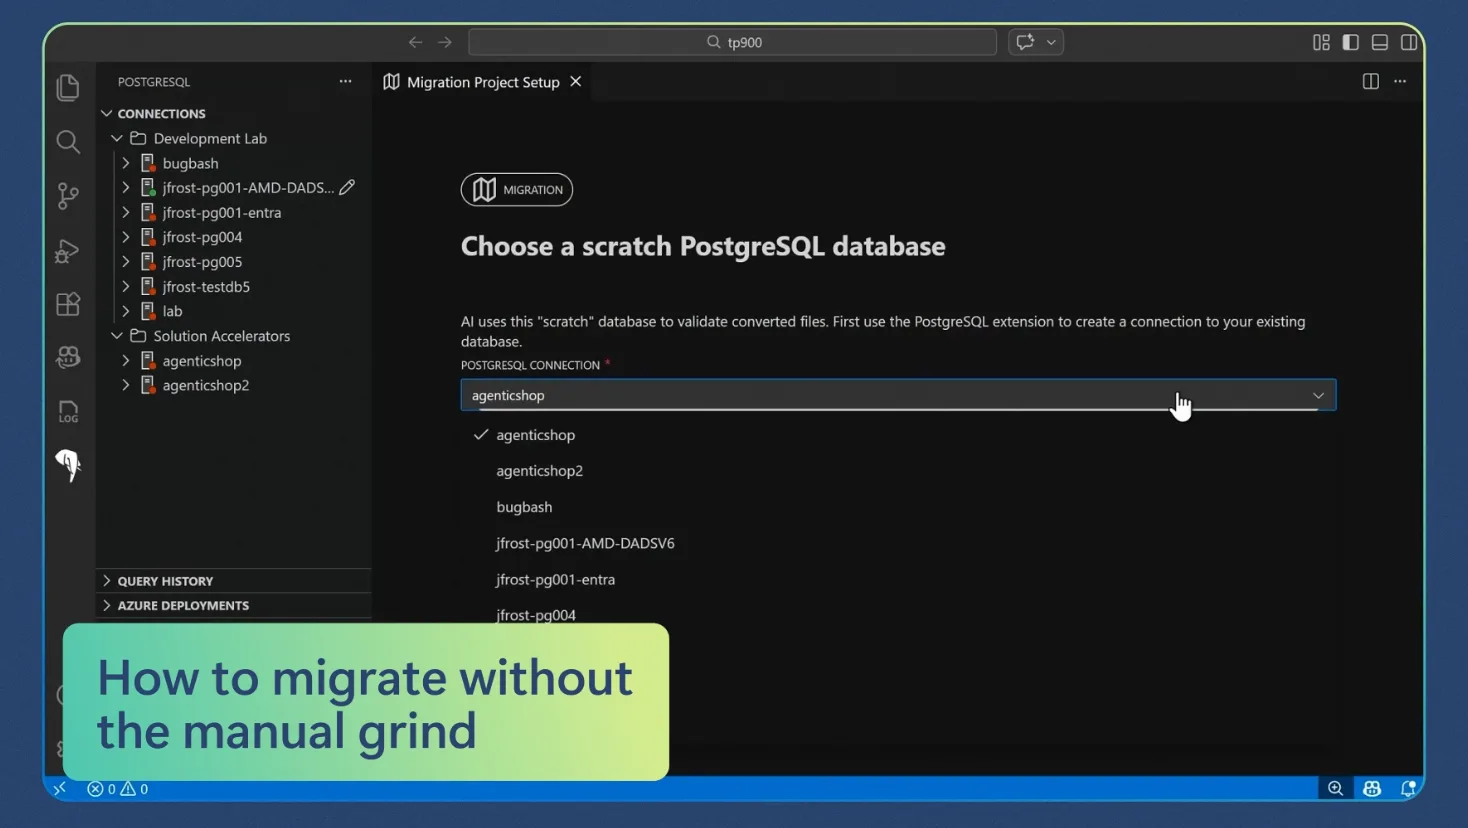The height and width of the screenshot is (828, 1468).
Task: Open notifications bell in status bar
Action: (1408, 789)
